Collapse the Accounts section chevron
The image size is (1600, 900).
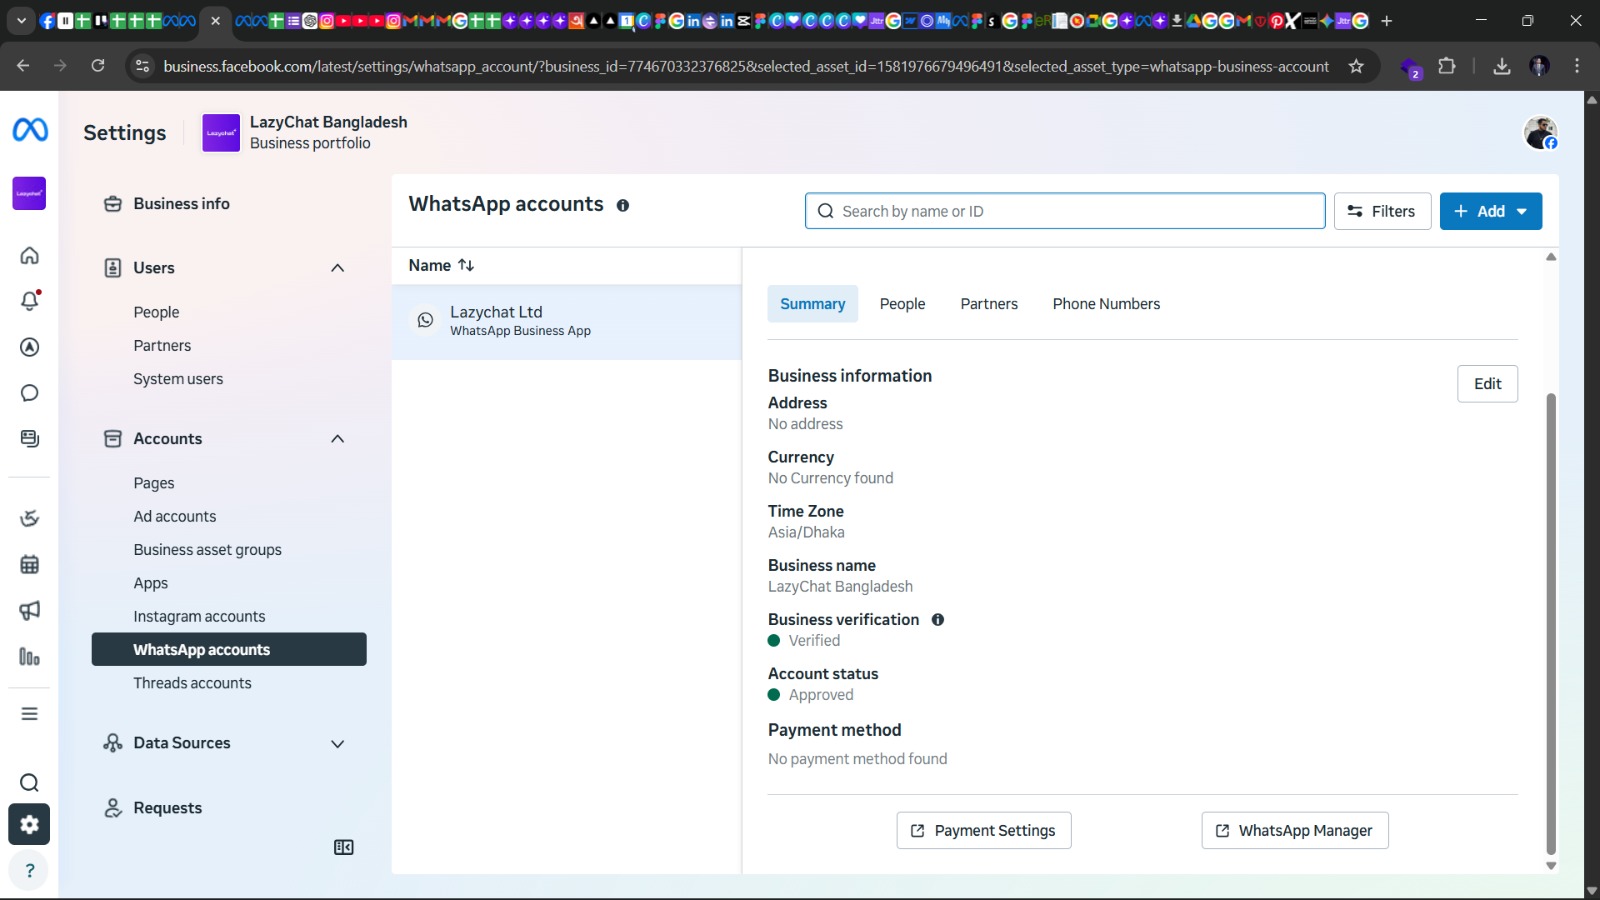(338, 439)
